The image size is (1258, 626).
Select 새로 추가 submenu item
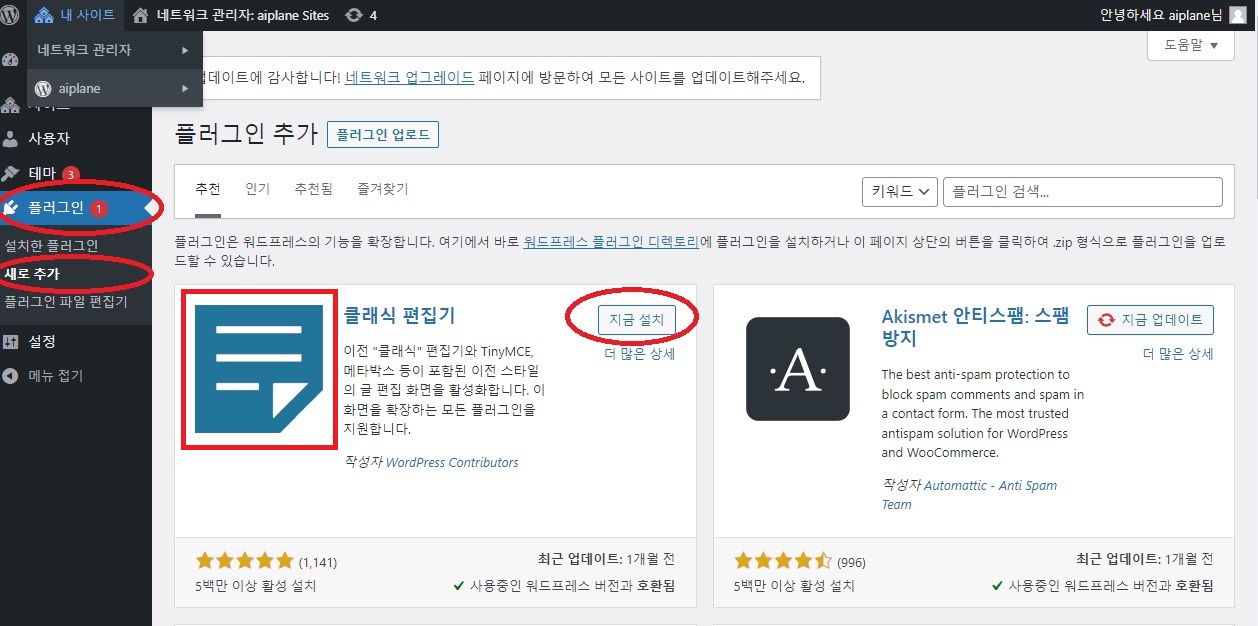click(32, 273)
